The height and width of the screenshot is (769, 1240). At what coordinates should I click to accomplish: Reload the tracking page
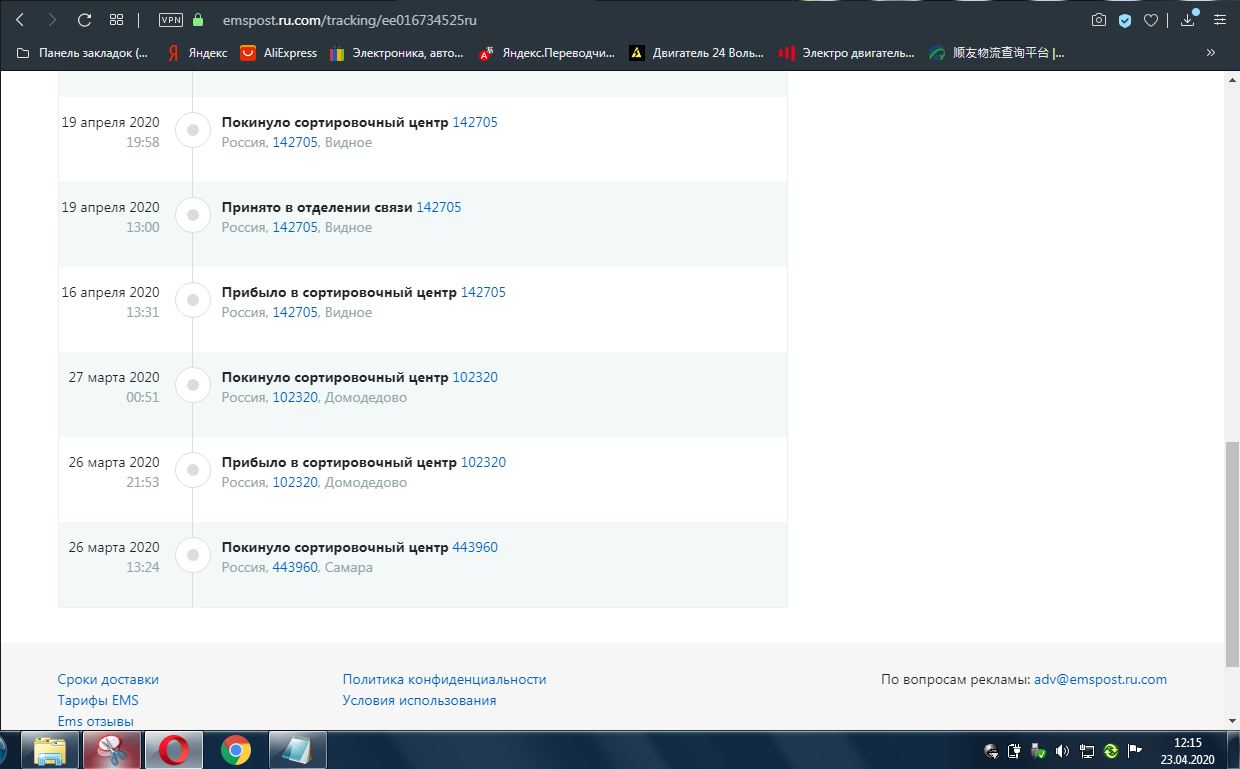(84, 20)
